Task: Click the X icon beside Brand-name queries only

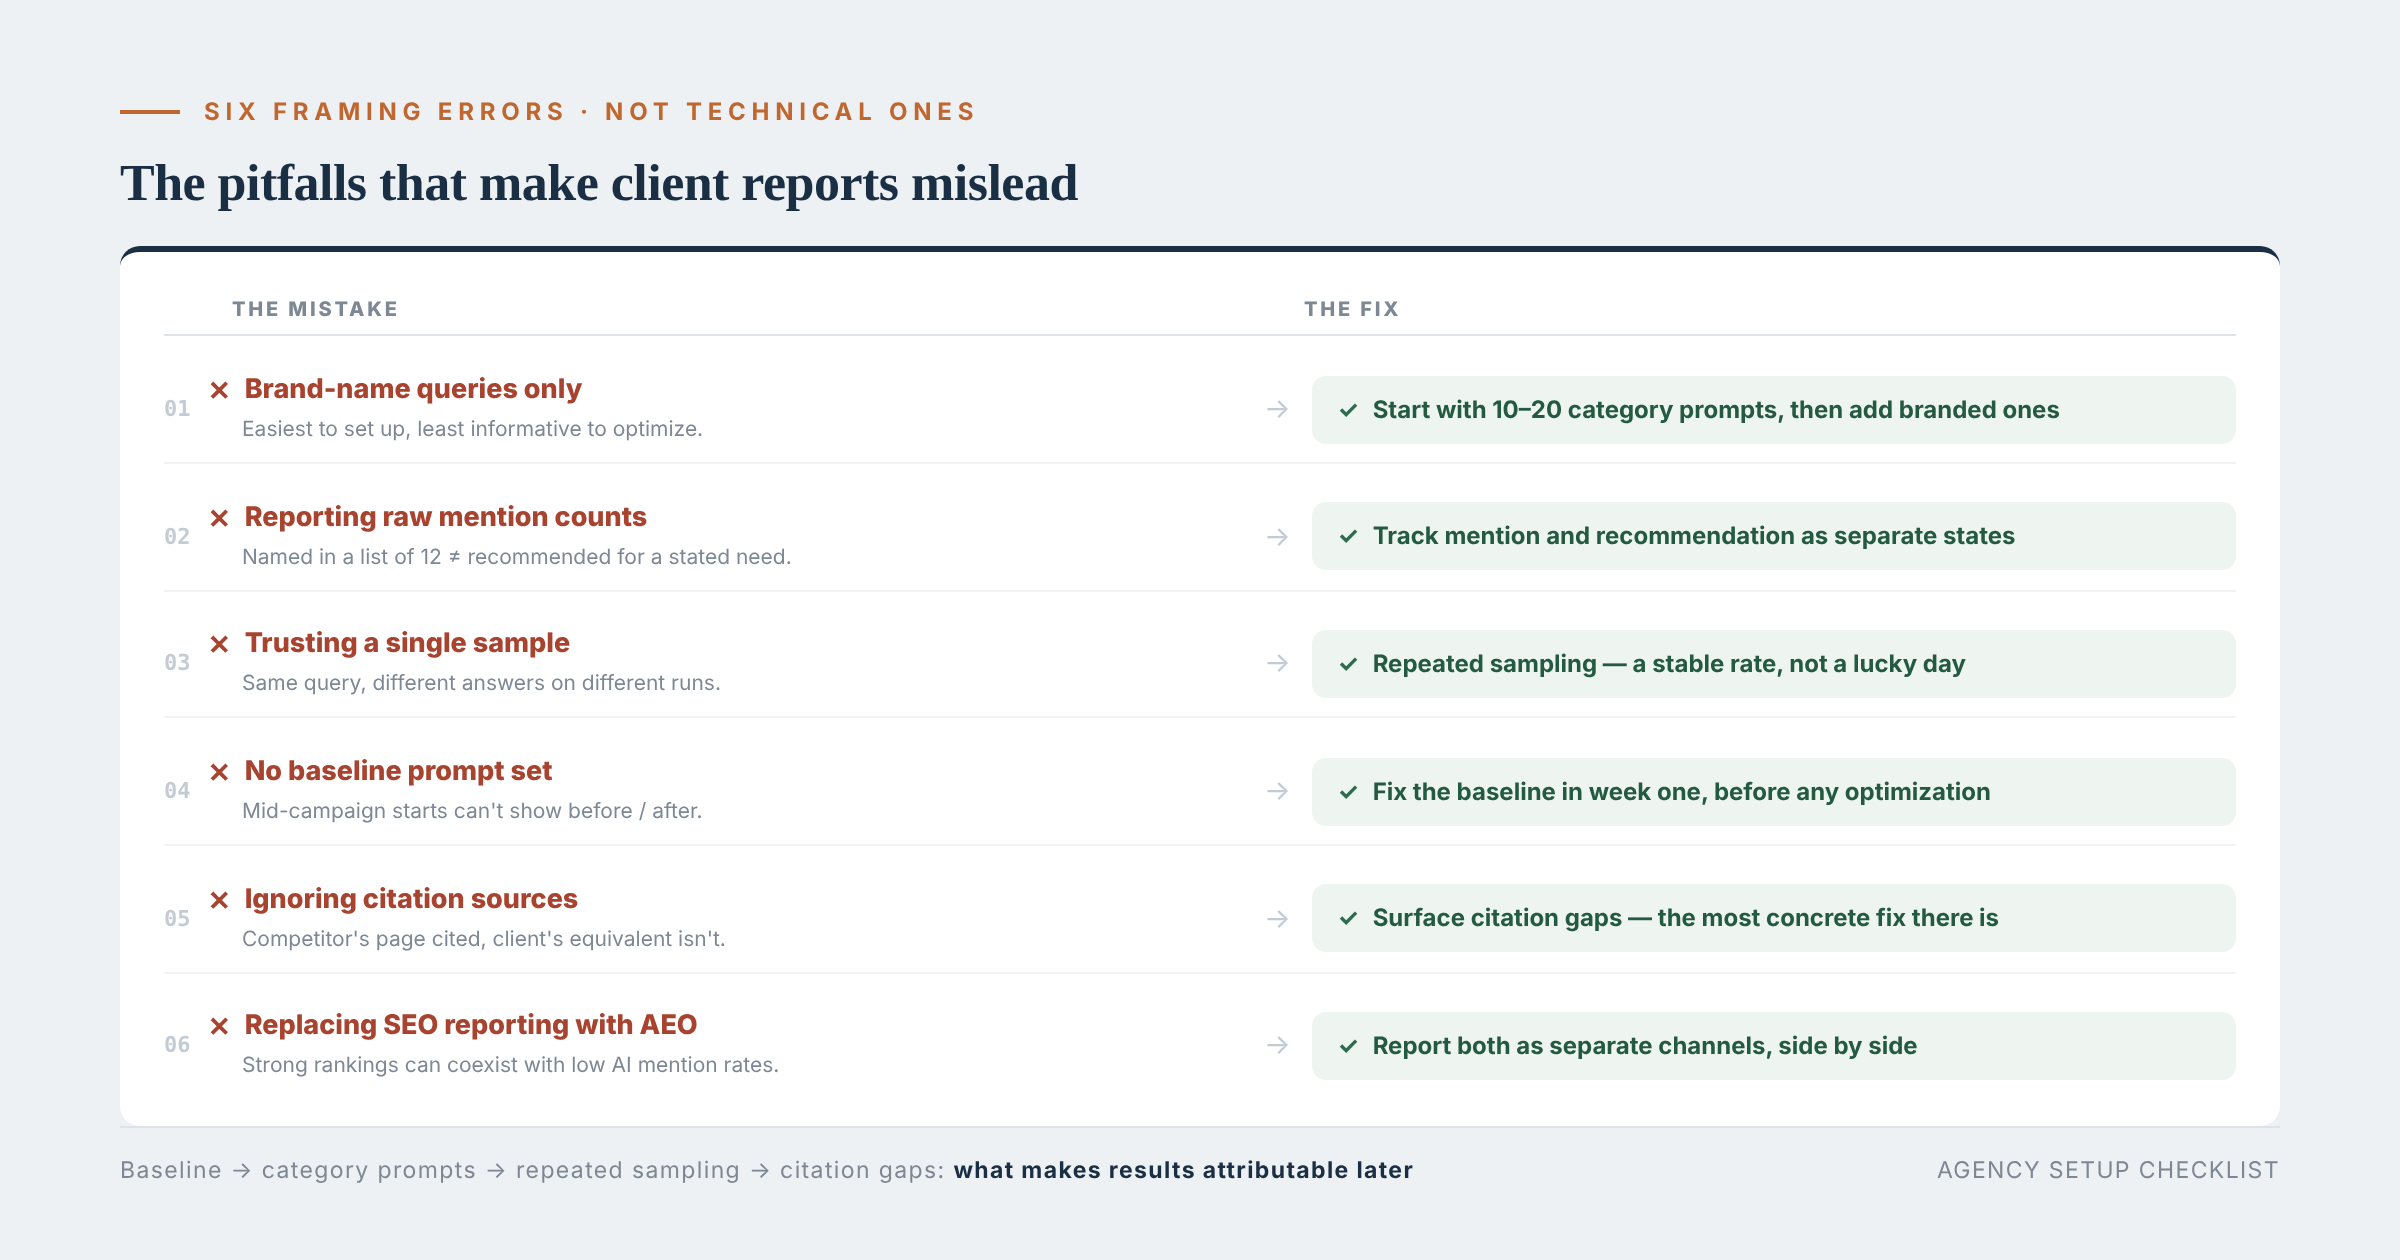Action: 219,390
